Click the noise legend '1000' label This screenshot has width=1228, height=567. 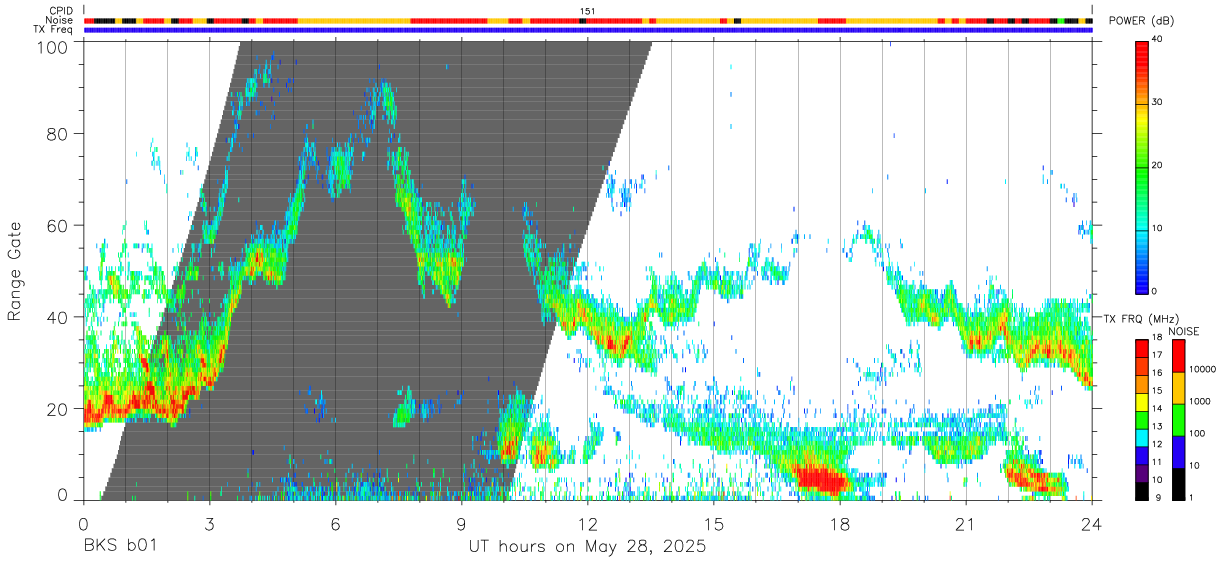pyautogui.click(x=1198, y=401)
